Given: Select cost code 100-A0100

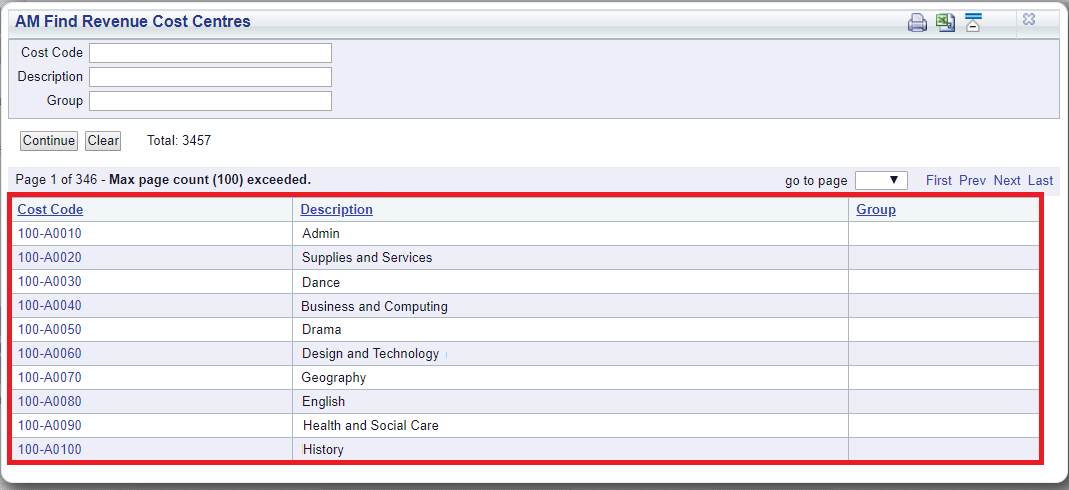Looking at the screenshot, I should click(x=49, y=449).
